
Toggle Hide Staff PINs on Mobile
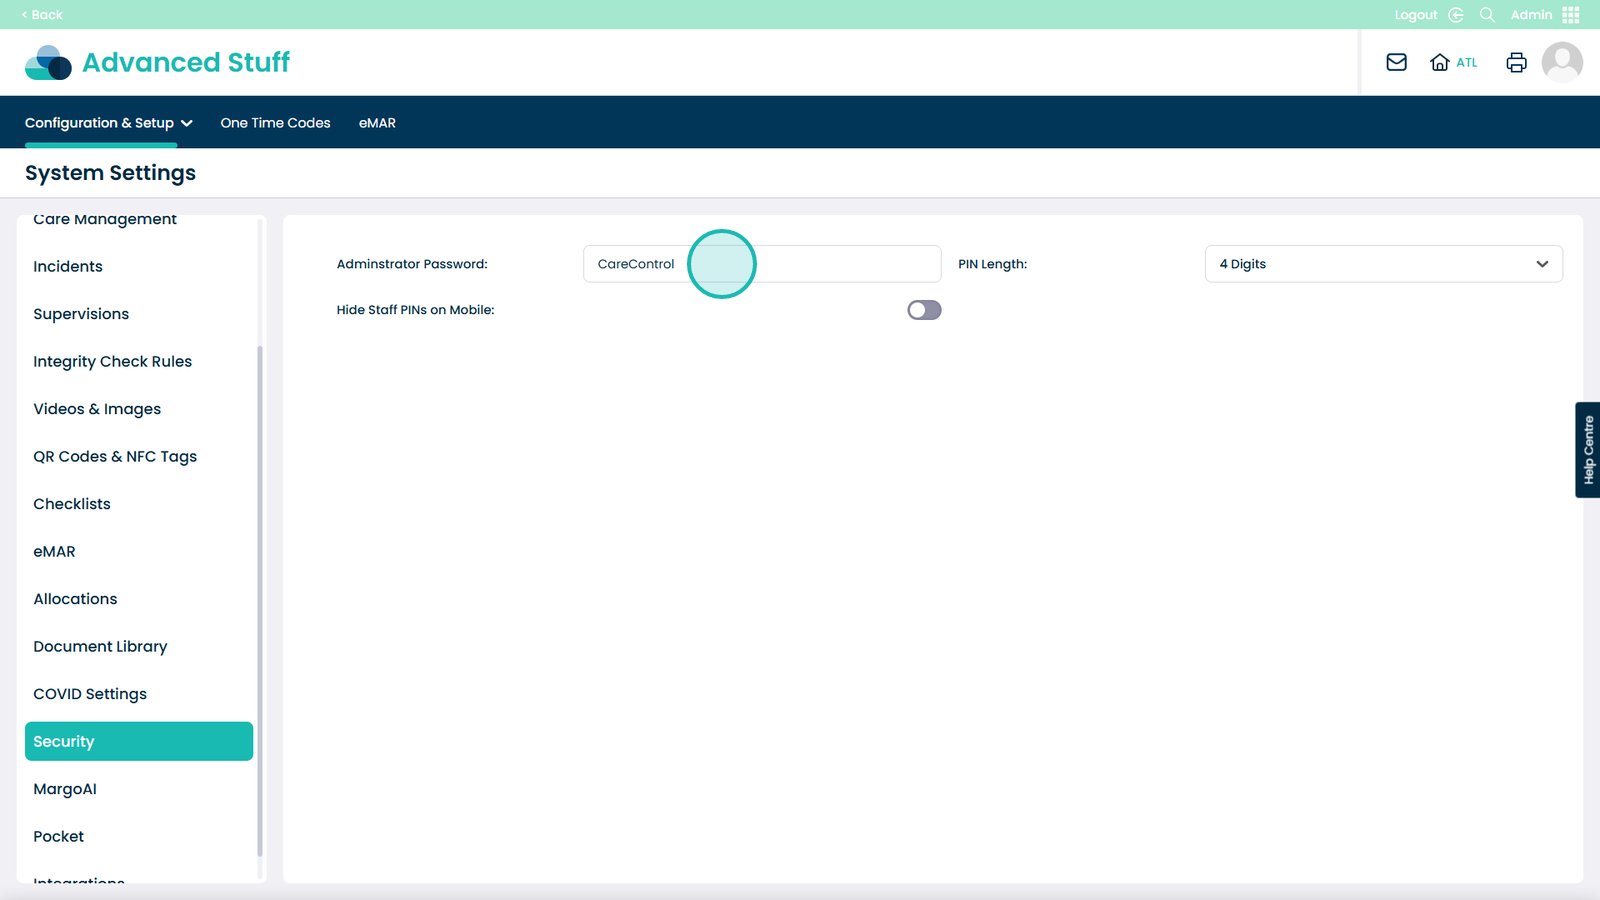click(923, 310)
